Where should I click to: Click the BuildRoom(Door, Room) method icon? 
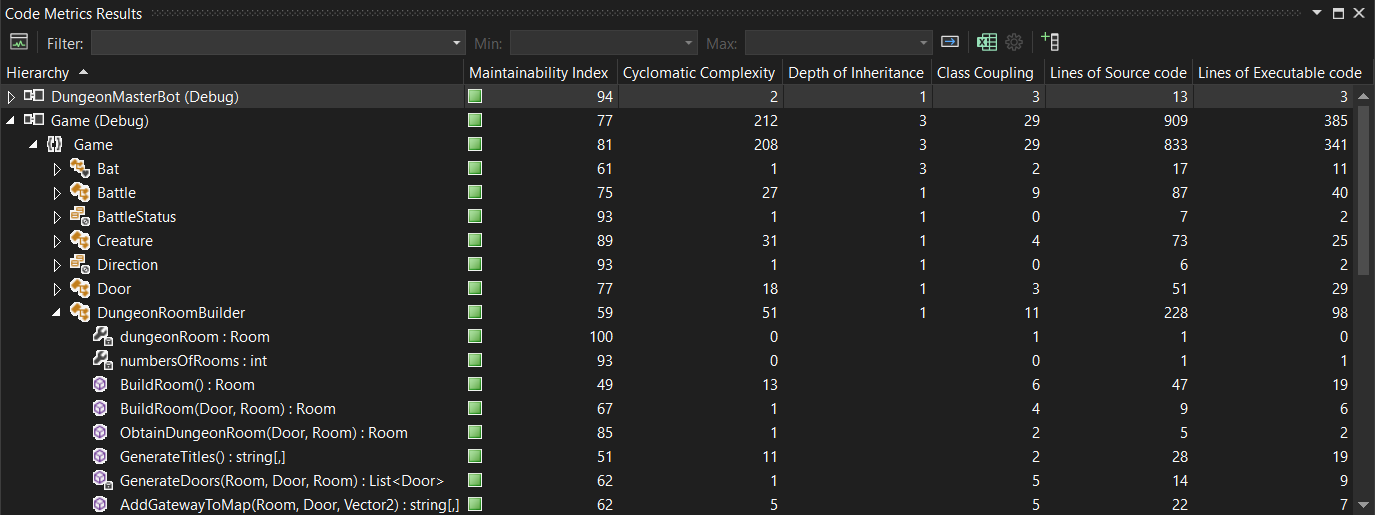[x=100, y=409]
